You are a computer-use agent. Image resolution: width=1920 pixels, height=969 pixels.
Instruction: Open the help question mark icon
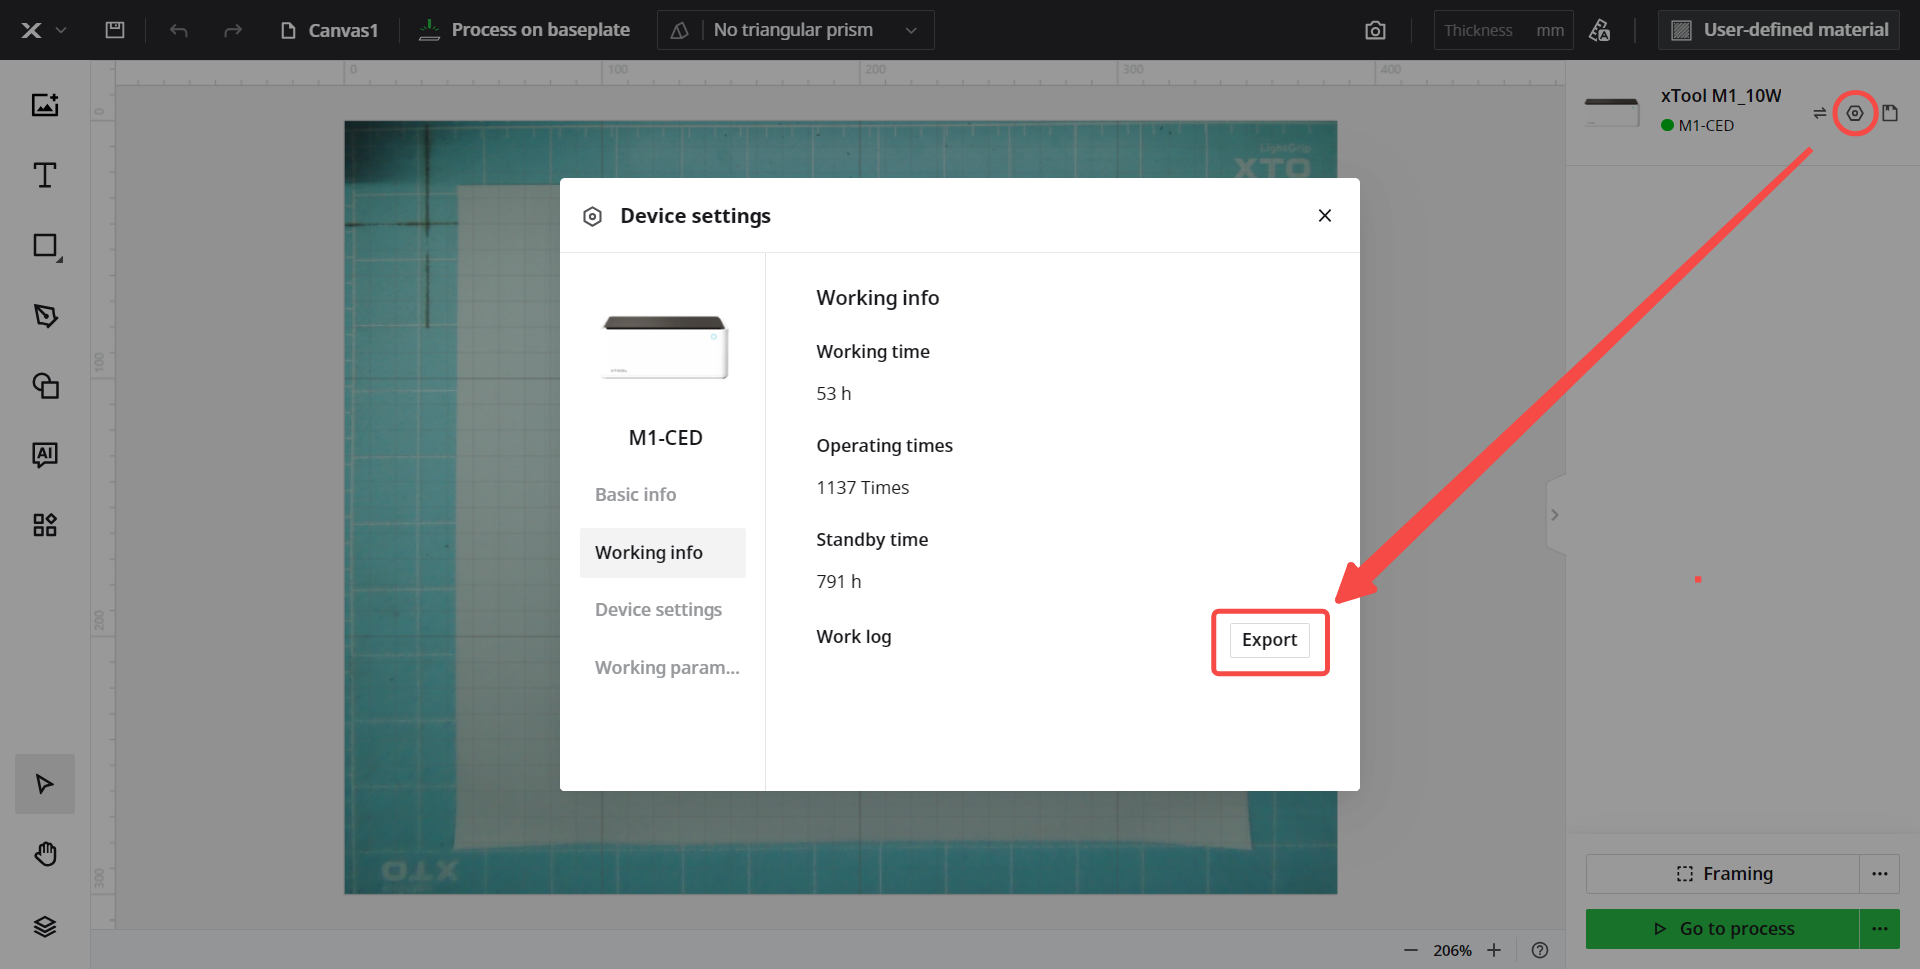click(x=1540, y=950)
